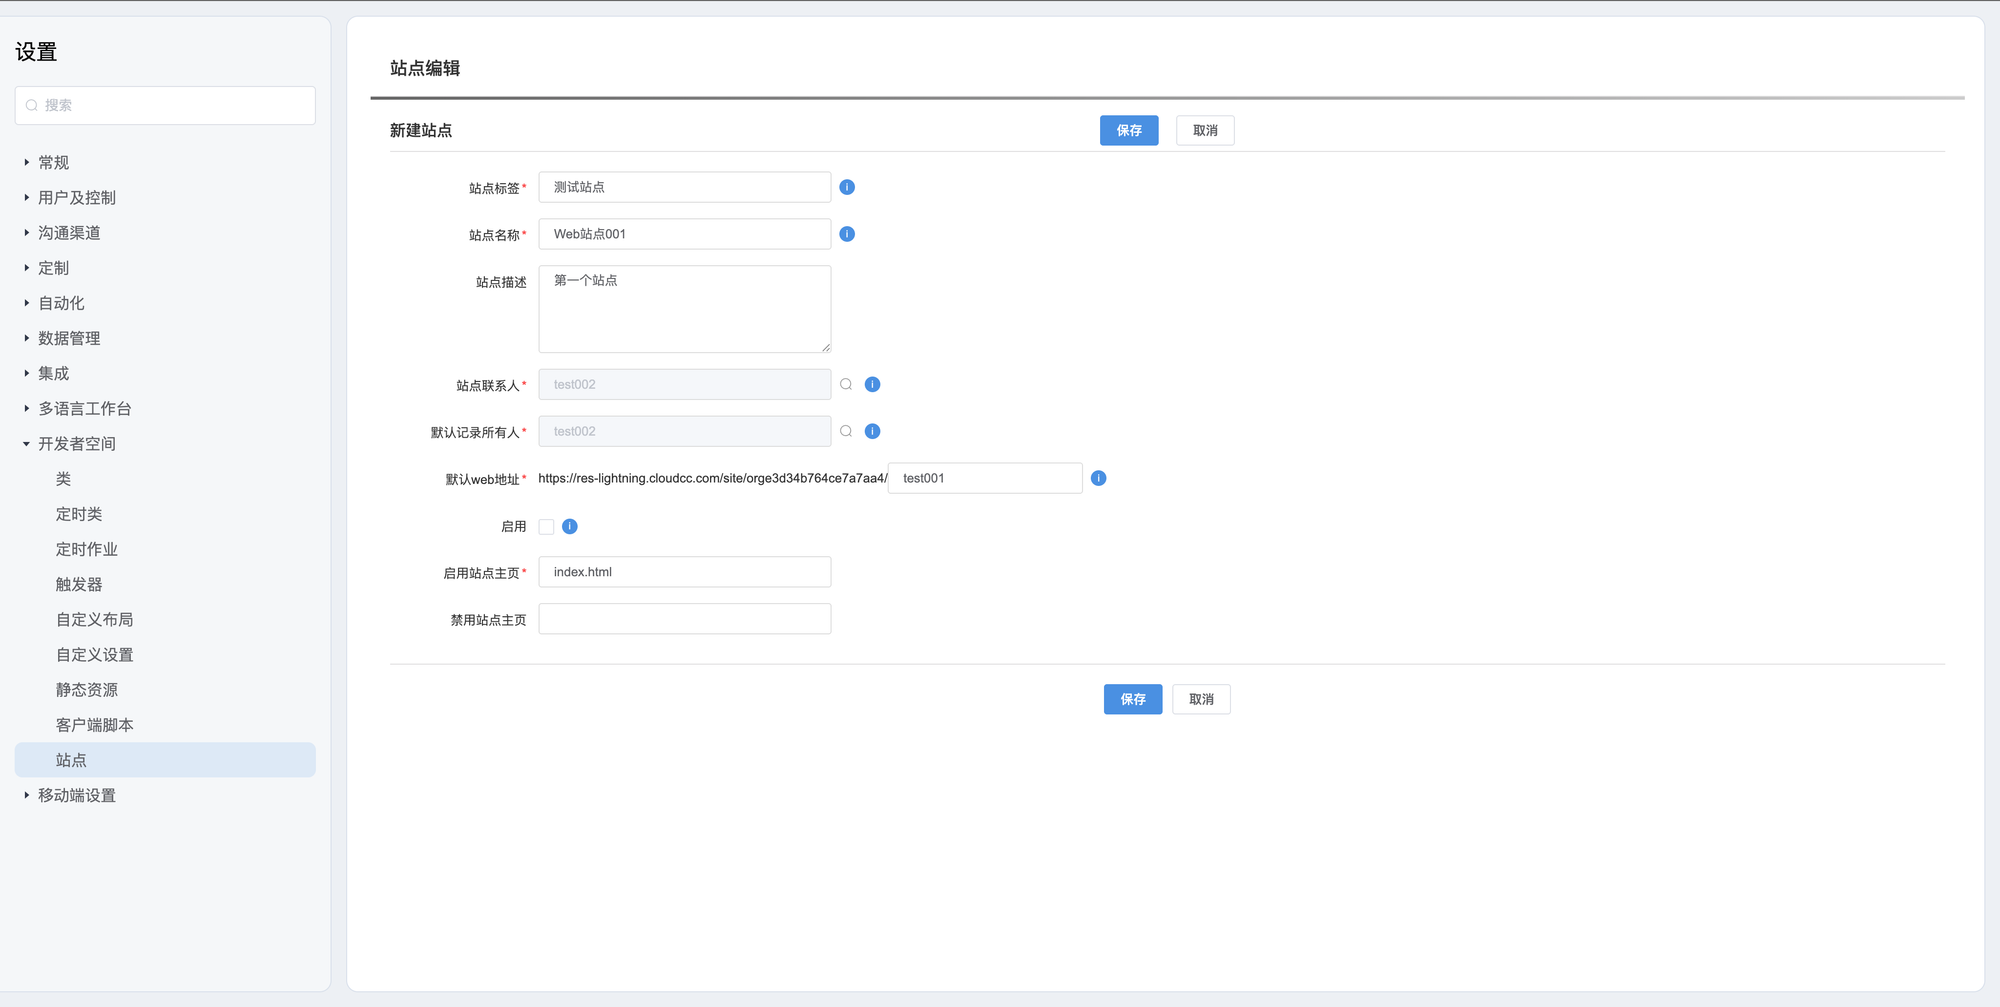Screen dimensions: 2000x1007
Task: Expand the 用户及控制 section
Action: pyautogui.click(x=76, y=197)
